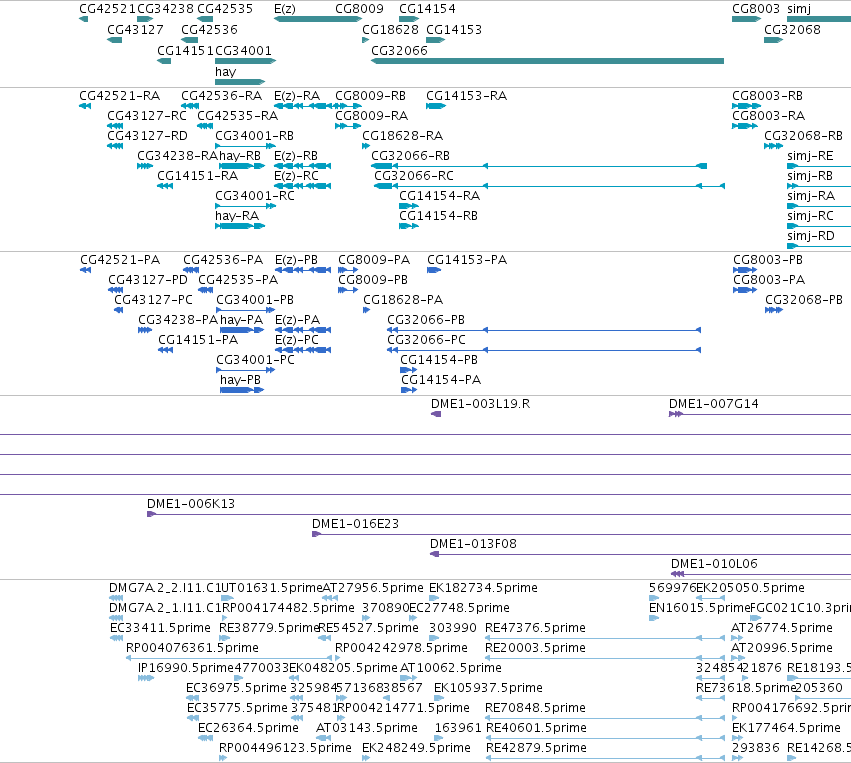
Task: Click the simj-RE transcript label
Action: 810,156
